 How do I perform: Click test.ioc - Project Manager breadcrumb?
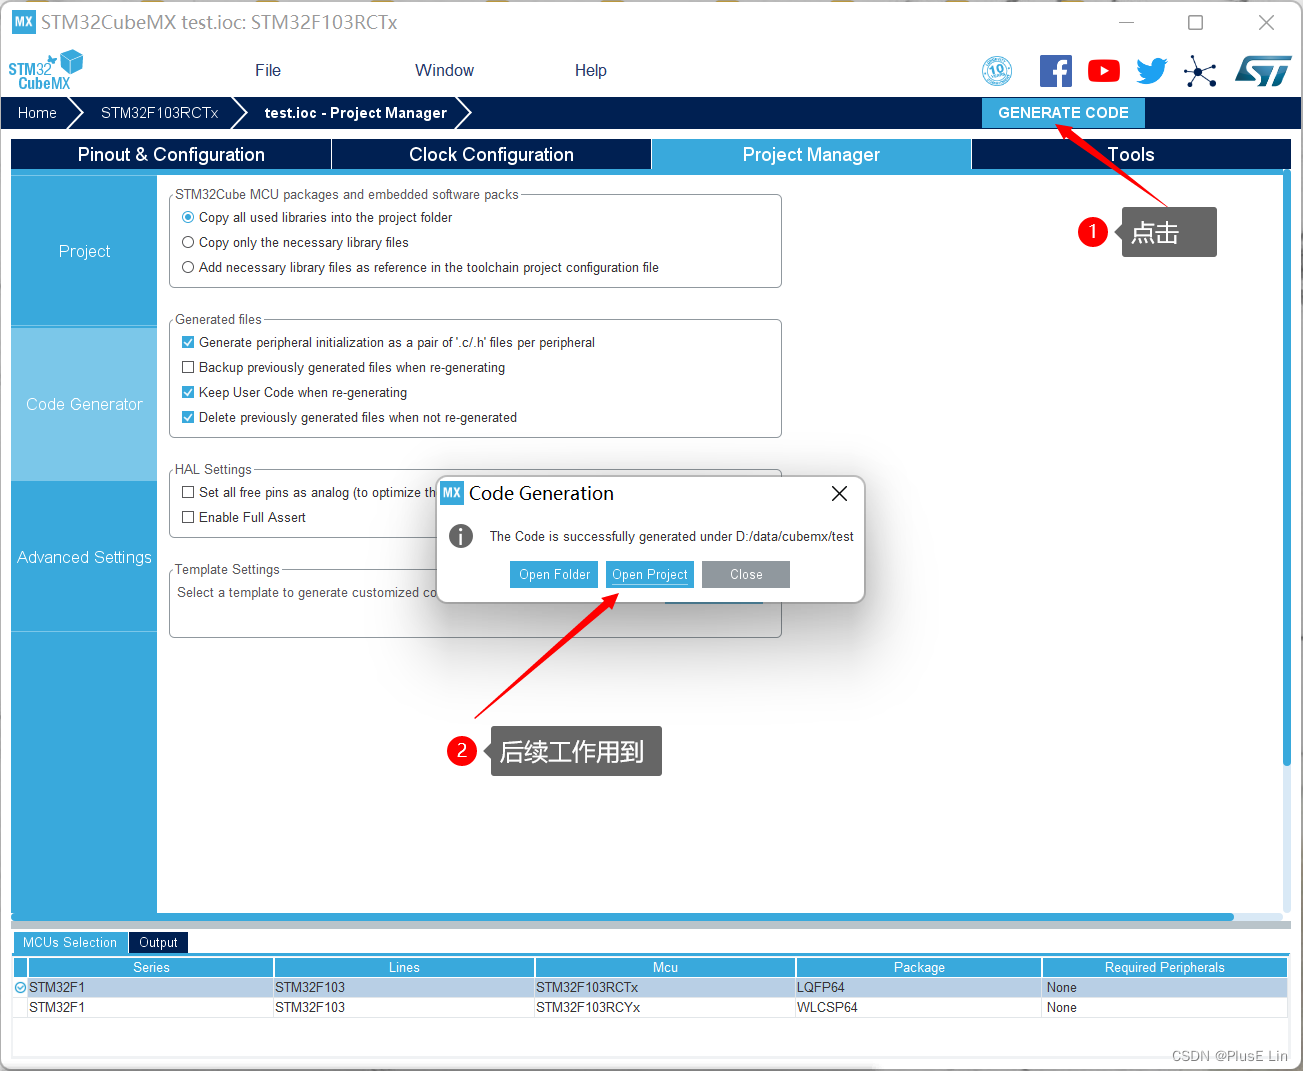[356, 113]
